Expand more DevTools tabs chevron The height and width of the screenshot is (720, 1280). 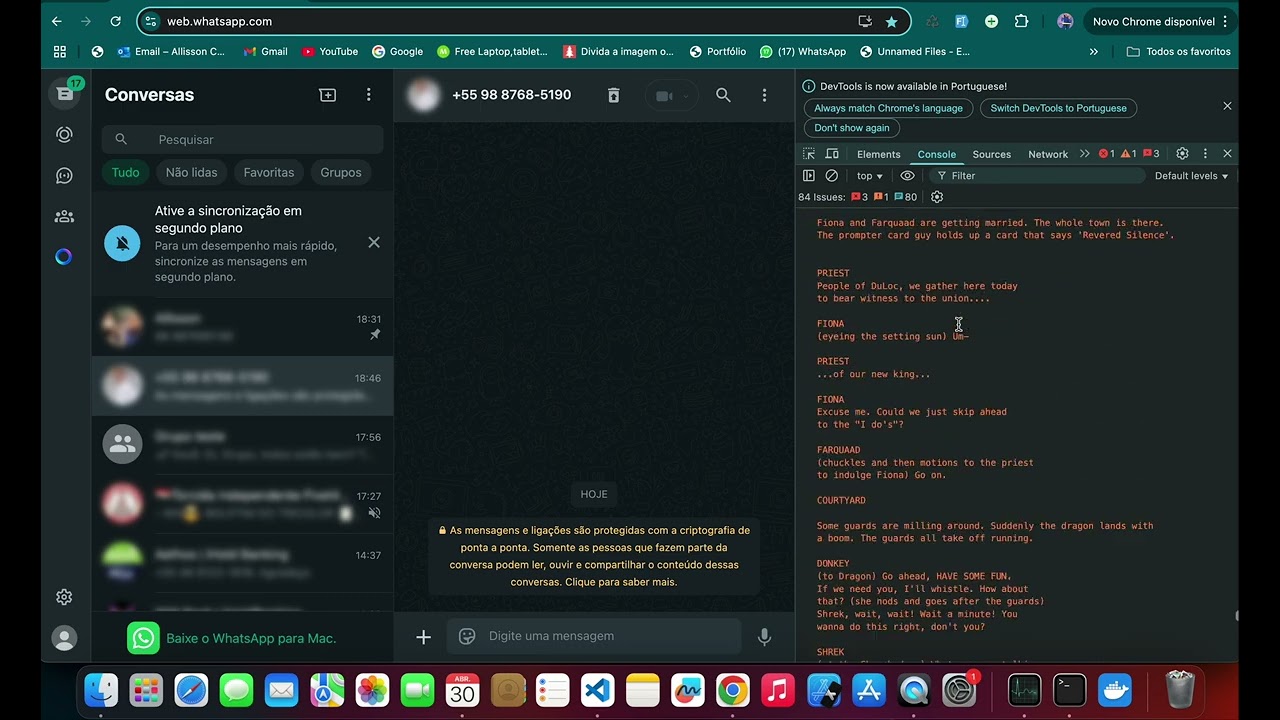point(1085,154)
